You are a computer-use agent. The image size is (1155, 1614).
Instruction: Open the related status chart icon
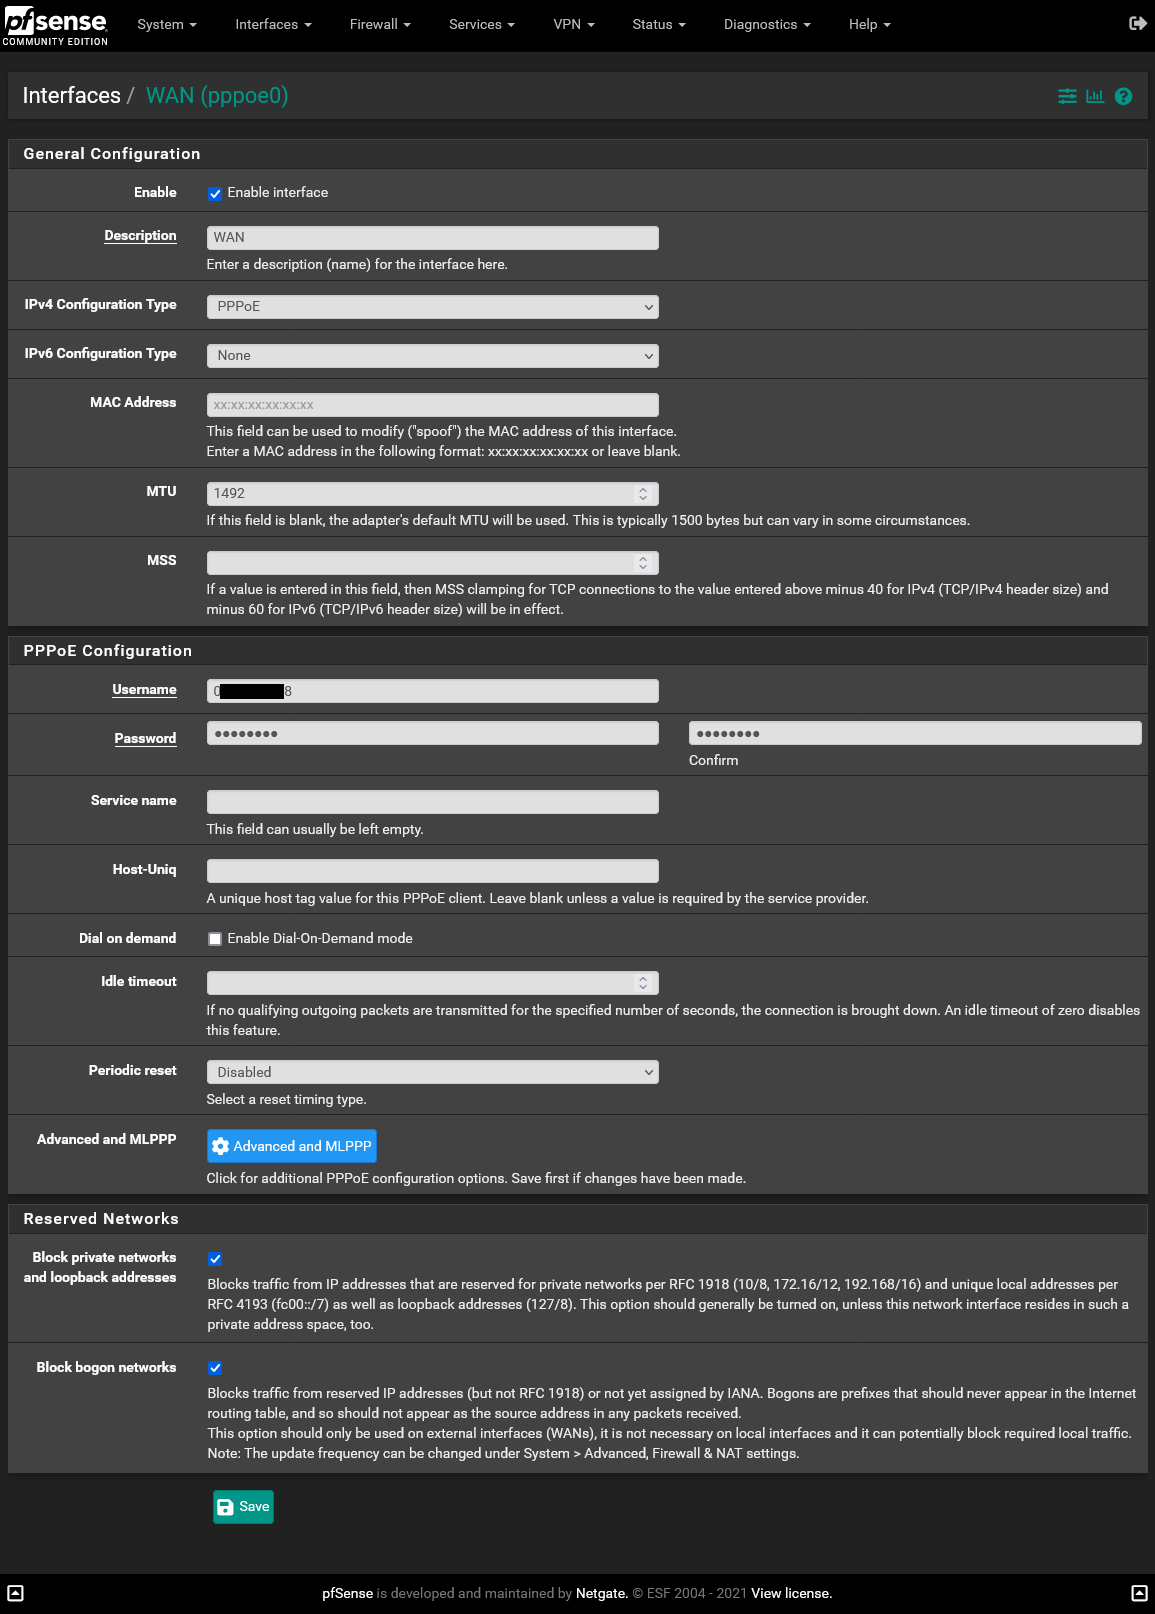(x=1095, y=96)
